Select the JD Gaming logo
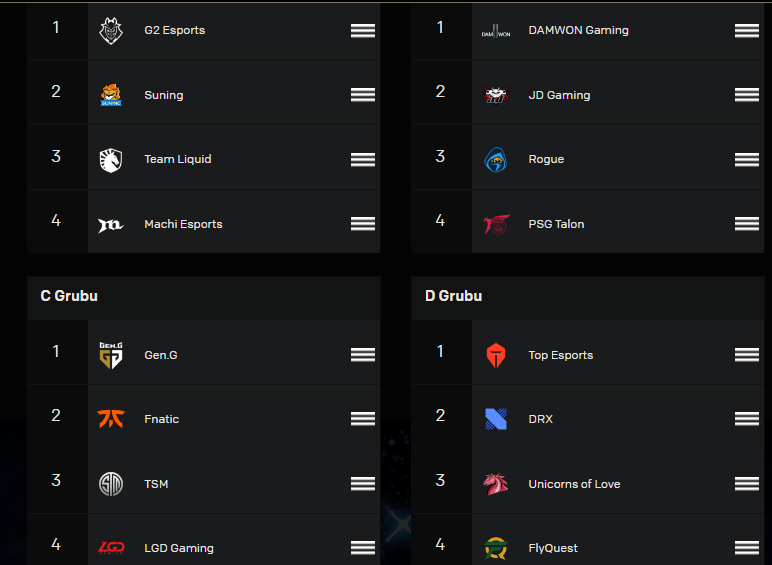 click(x=495, y=94)
